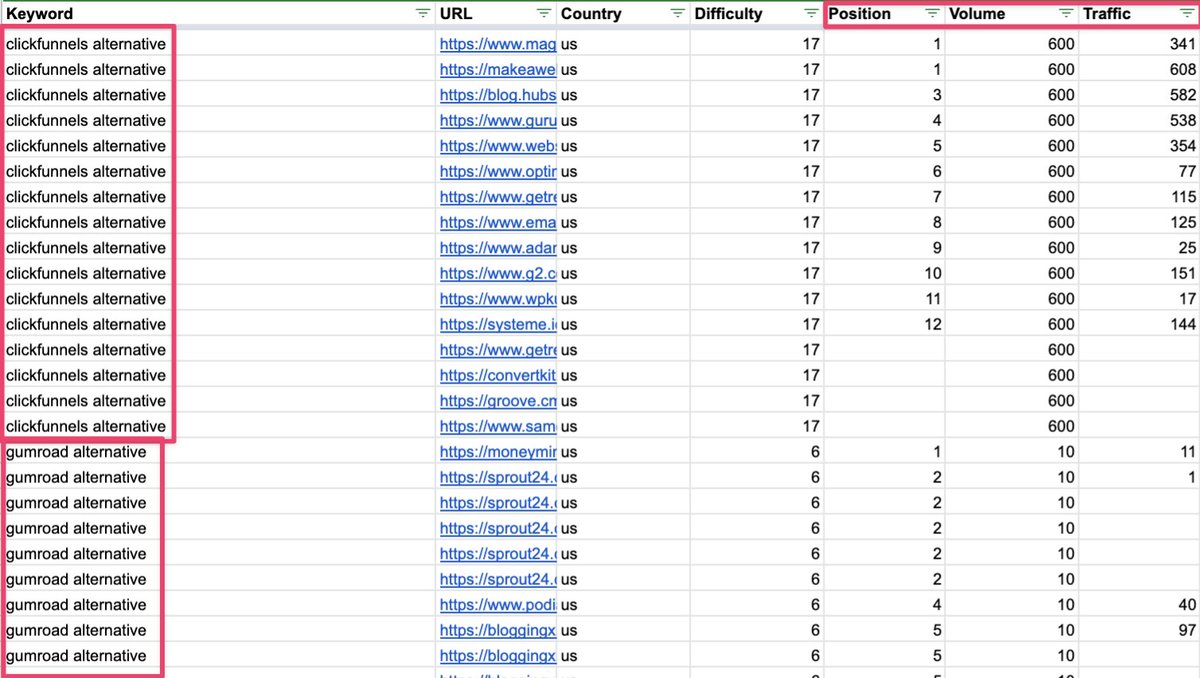
Task: Select traffic value 40 in podi row
Action: click(x=1187, y=605)
